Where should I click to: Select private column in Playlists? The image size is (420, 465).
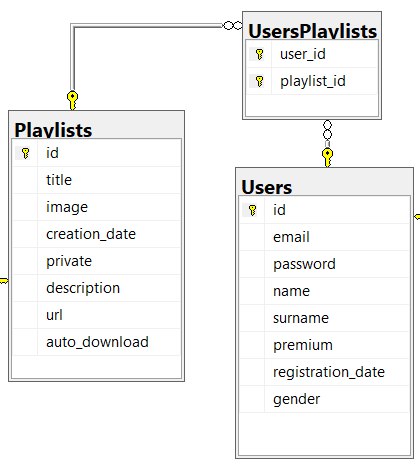pos(97,261)
